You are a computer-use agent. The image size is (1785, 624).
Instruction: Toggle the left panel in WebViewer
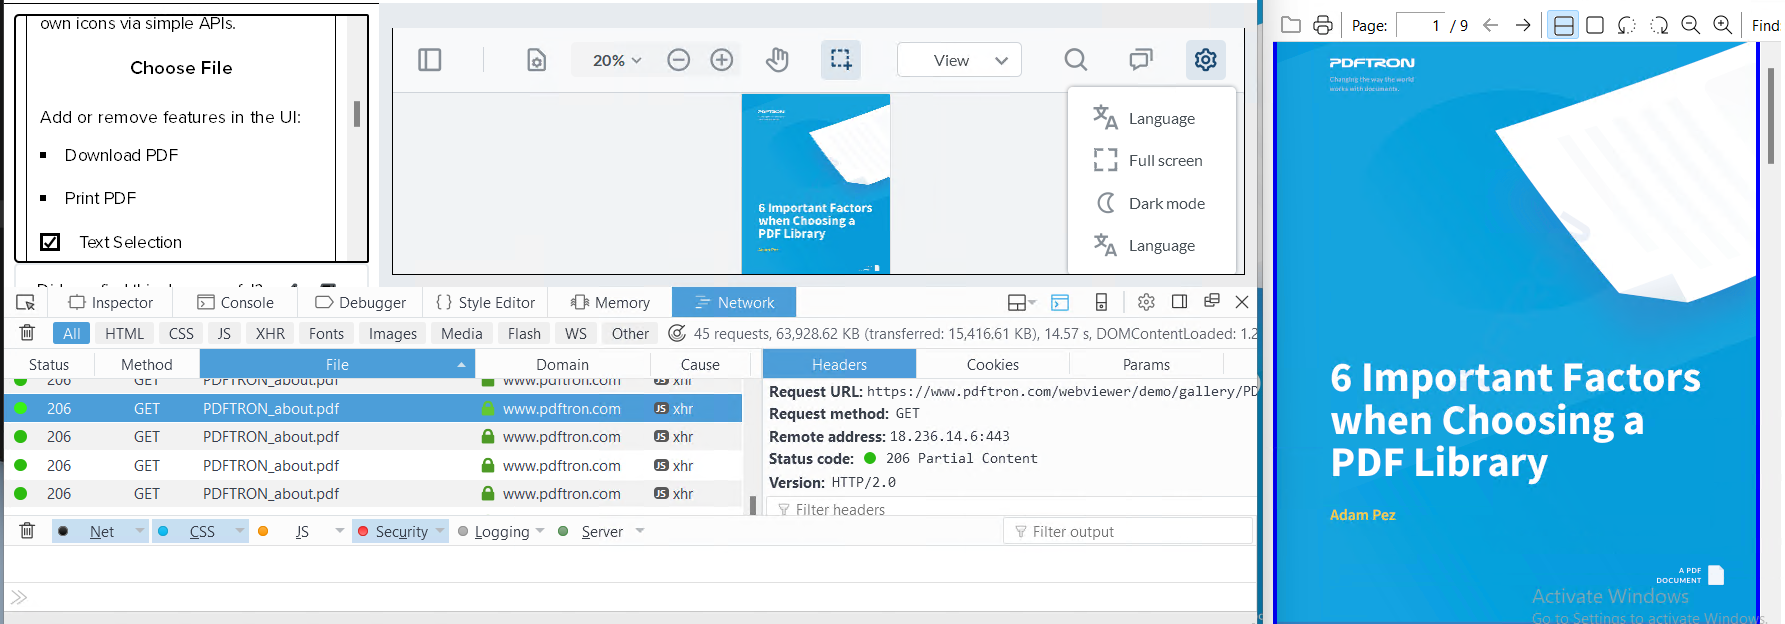coord(430,60)
